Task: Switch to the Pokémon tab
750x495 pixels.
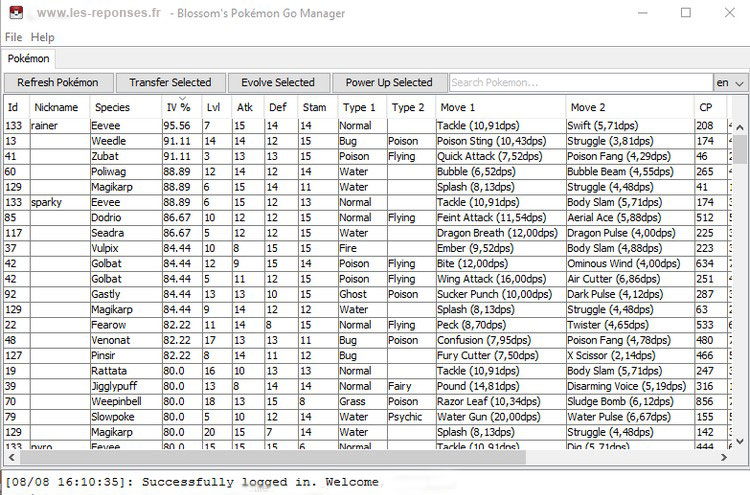Action: click(x=28, y=59)
